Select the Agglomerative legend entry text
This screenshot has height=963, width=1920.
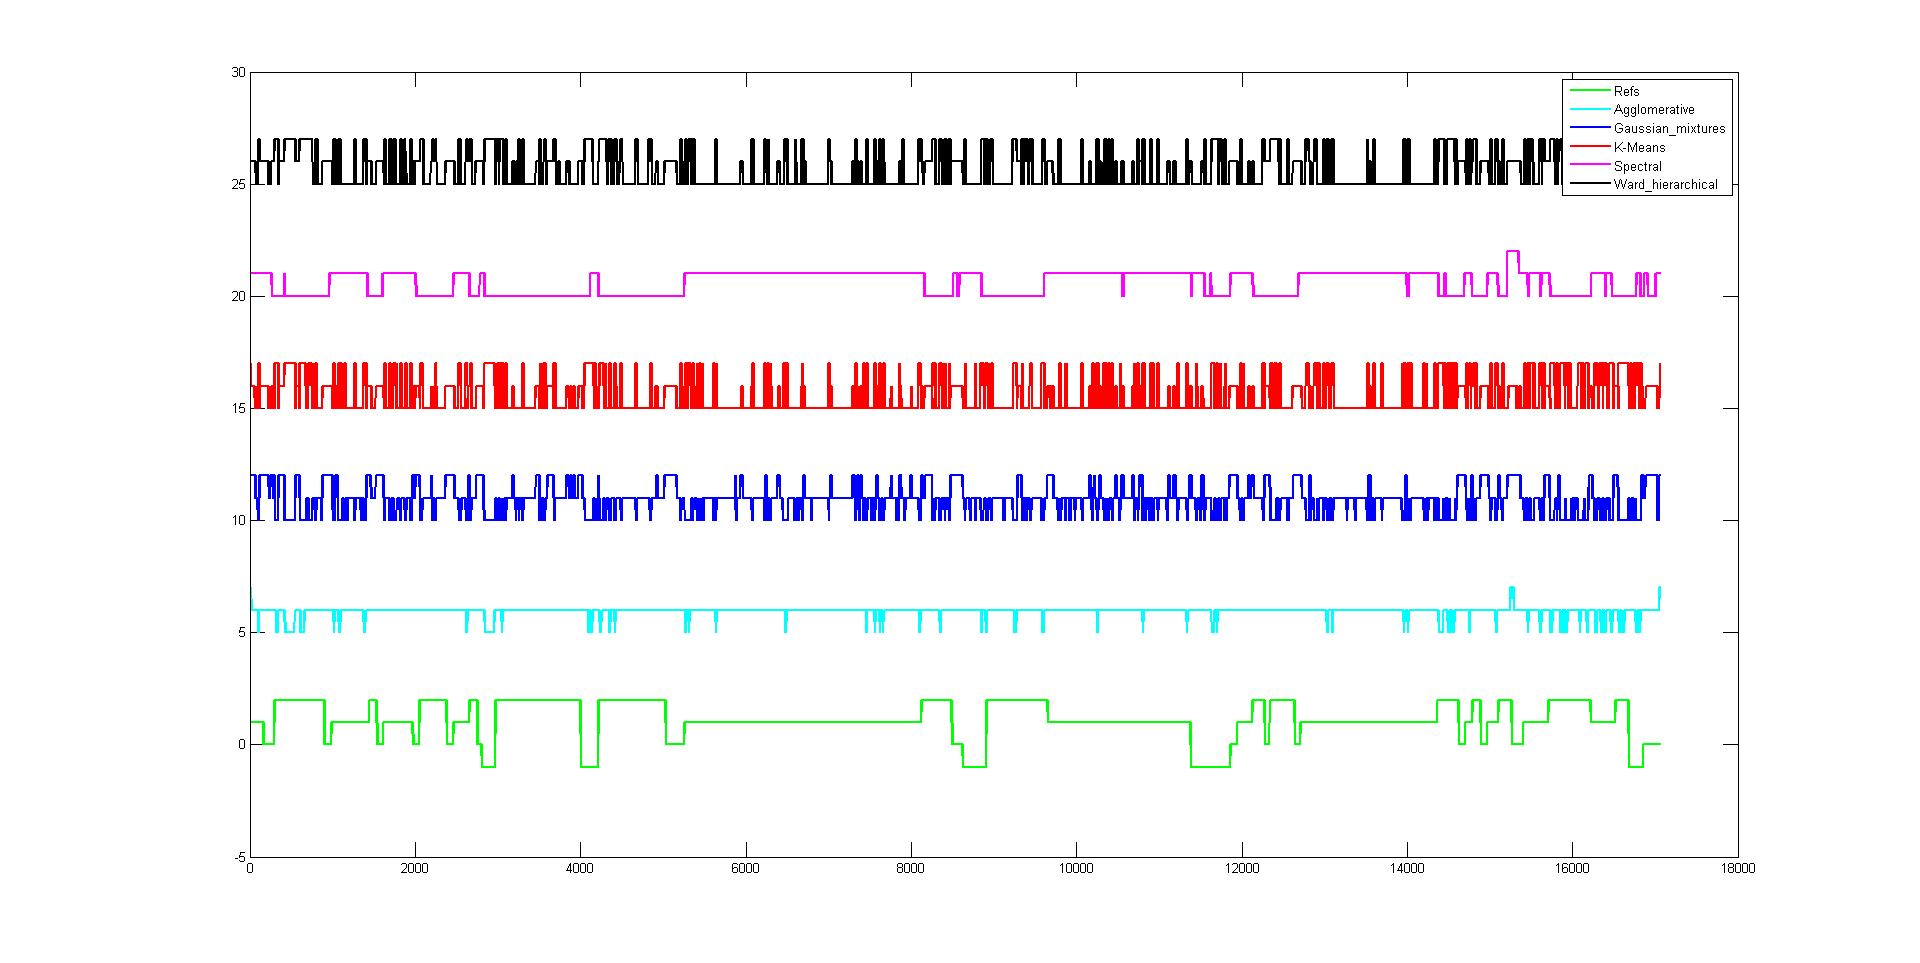[x=1654, y=110]
